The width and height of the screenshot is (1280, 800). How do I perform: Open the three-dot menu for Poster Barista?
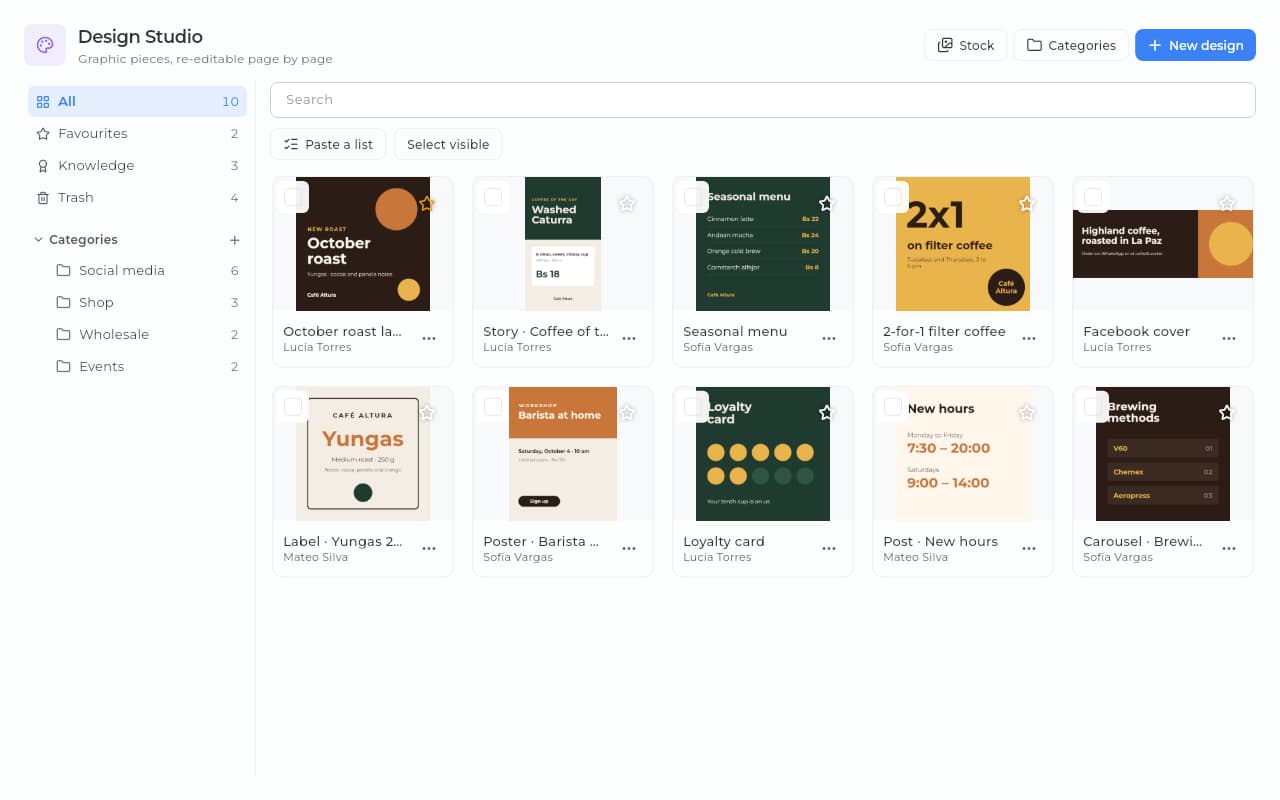(629, 549)
